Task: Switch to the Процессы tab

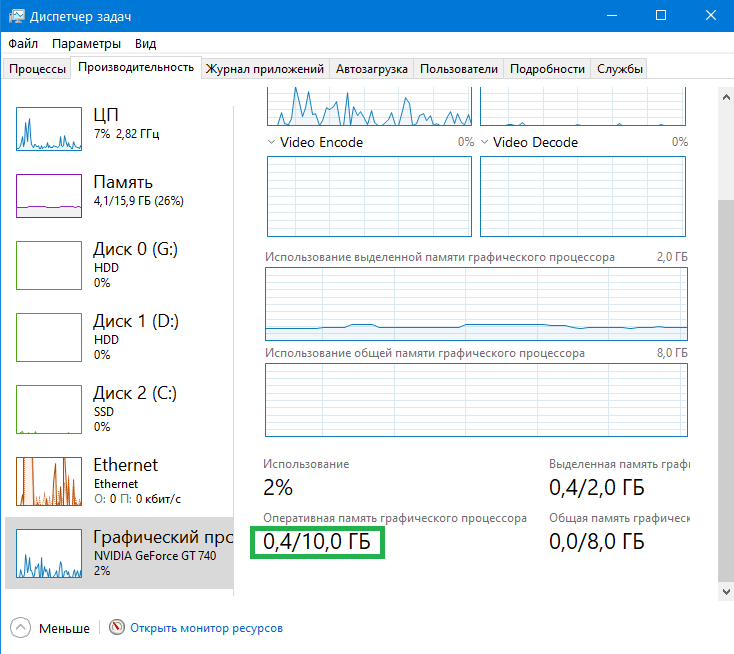Action: point(37,69)
